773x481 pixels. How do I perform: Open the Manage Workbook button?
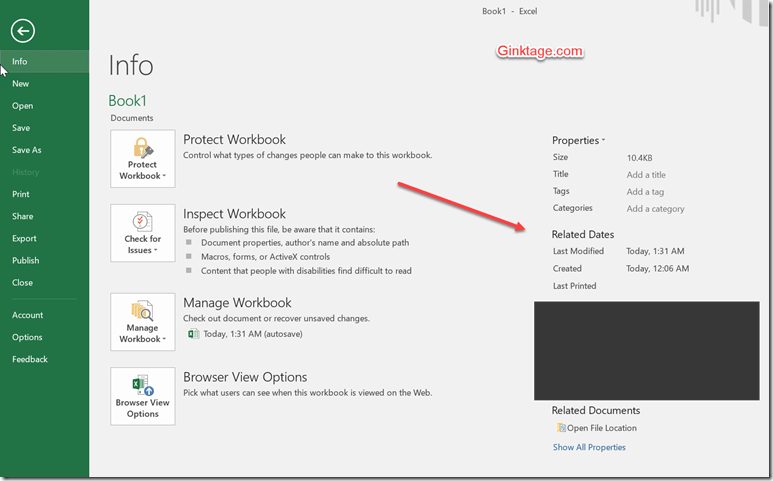142,322
